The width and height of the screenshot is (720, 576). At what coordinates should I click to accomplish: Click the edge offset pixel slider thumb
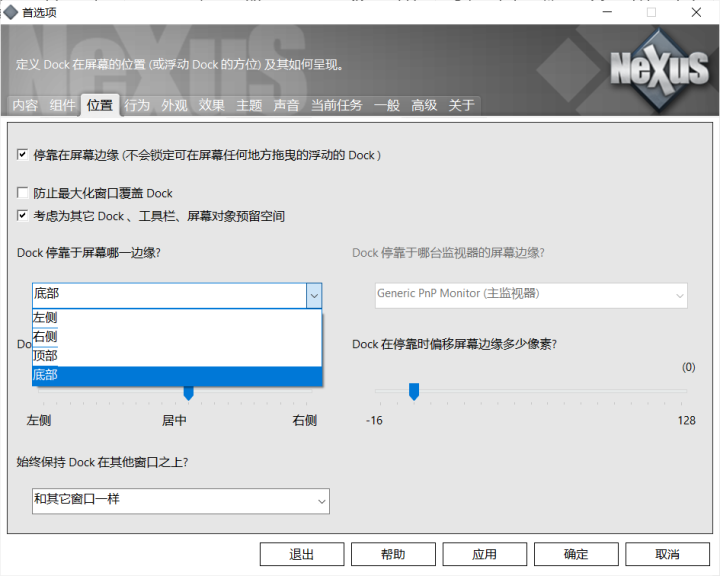(414, 392)
